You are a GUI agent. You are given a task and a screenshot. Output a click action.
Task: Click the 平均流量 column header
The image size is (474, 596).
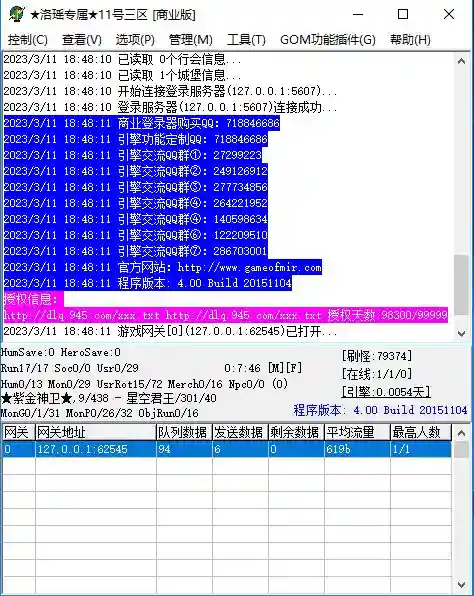point(357,433)
